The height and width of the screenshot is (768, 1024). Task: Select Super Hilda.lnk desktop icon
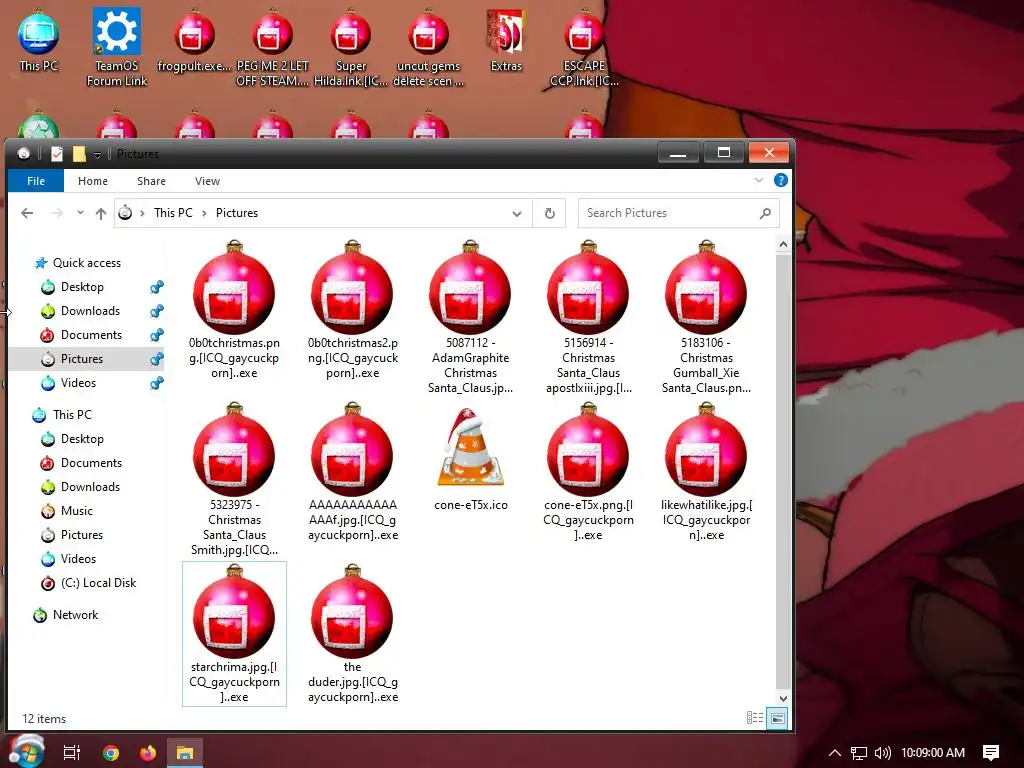click(x=351, y=47)
